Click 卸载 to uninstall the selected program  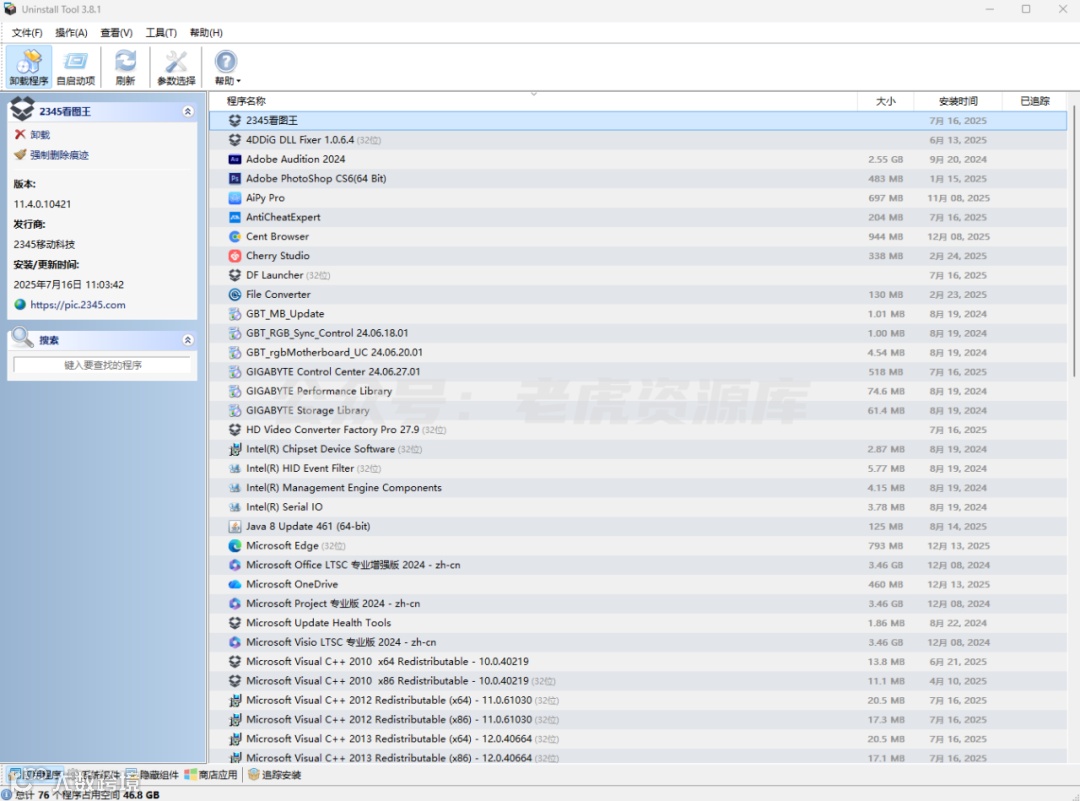click(32, 134)
